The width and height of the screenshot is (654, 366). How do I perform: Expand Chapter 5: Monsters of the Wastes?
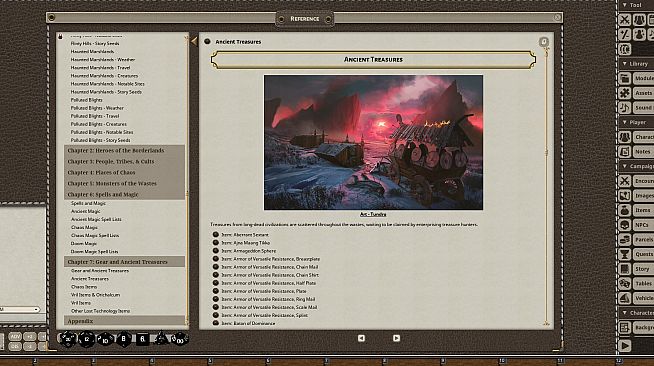pos(124,183)
